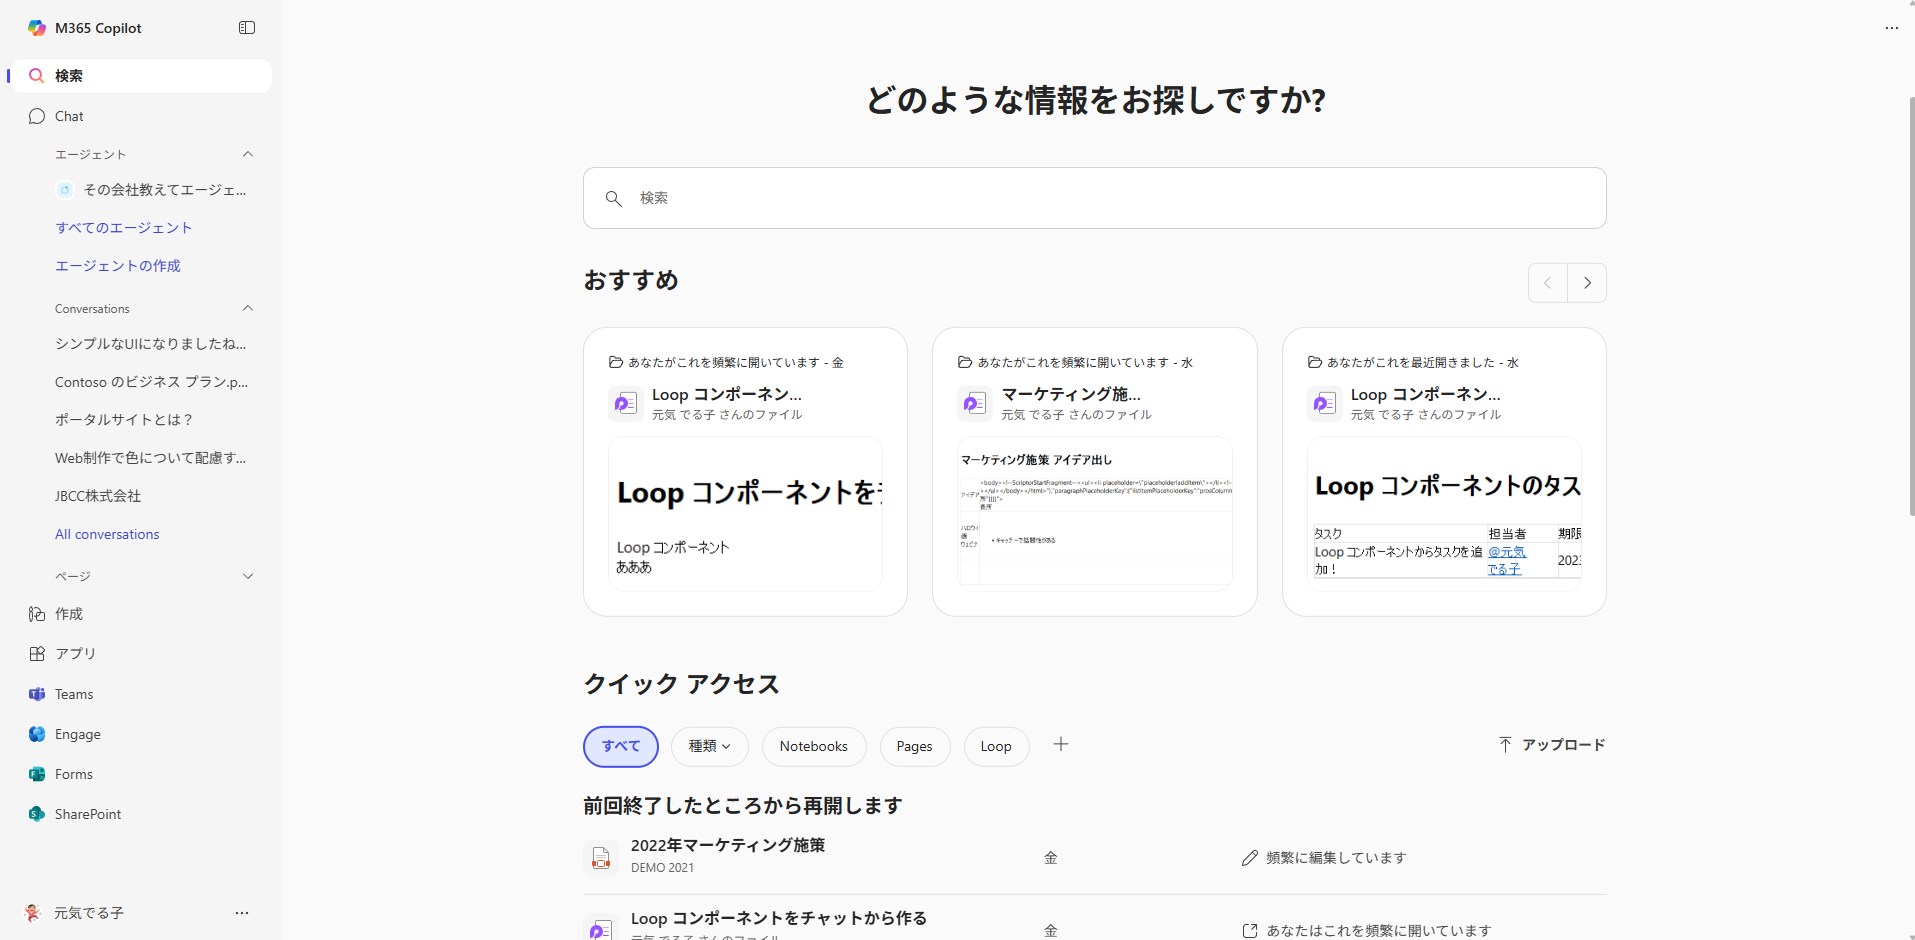Select the Loop filter tab

pos(996,747)
